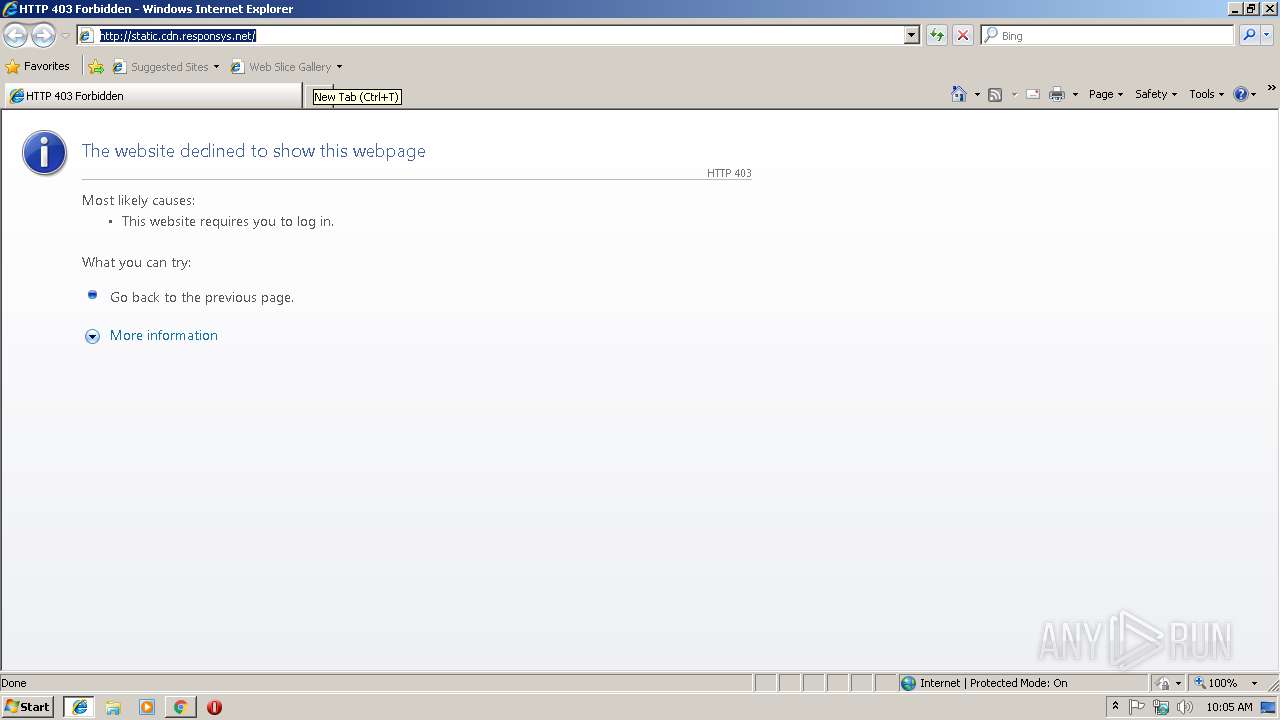Expand the More information section
This screenshot has width=1280, height=720.
(x=92, y=337)
